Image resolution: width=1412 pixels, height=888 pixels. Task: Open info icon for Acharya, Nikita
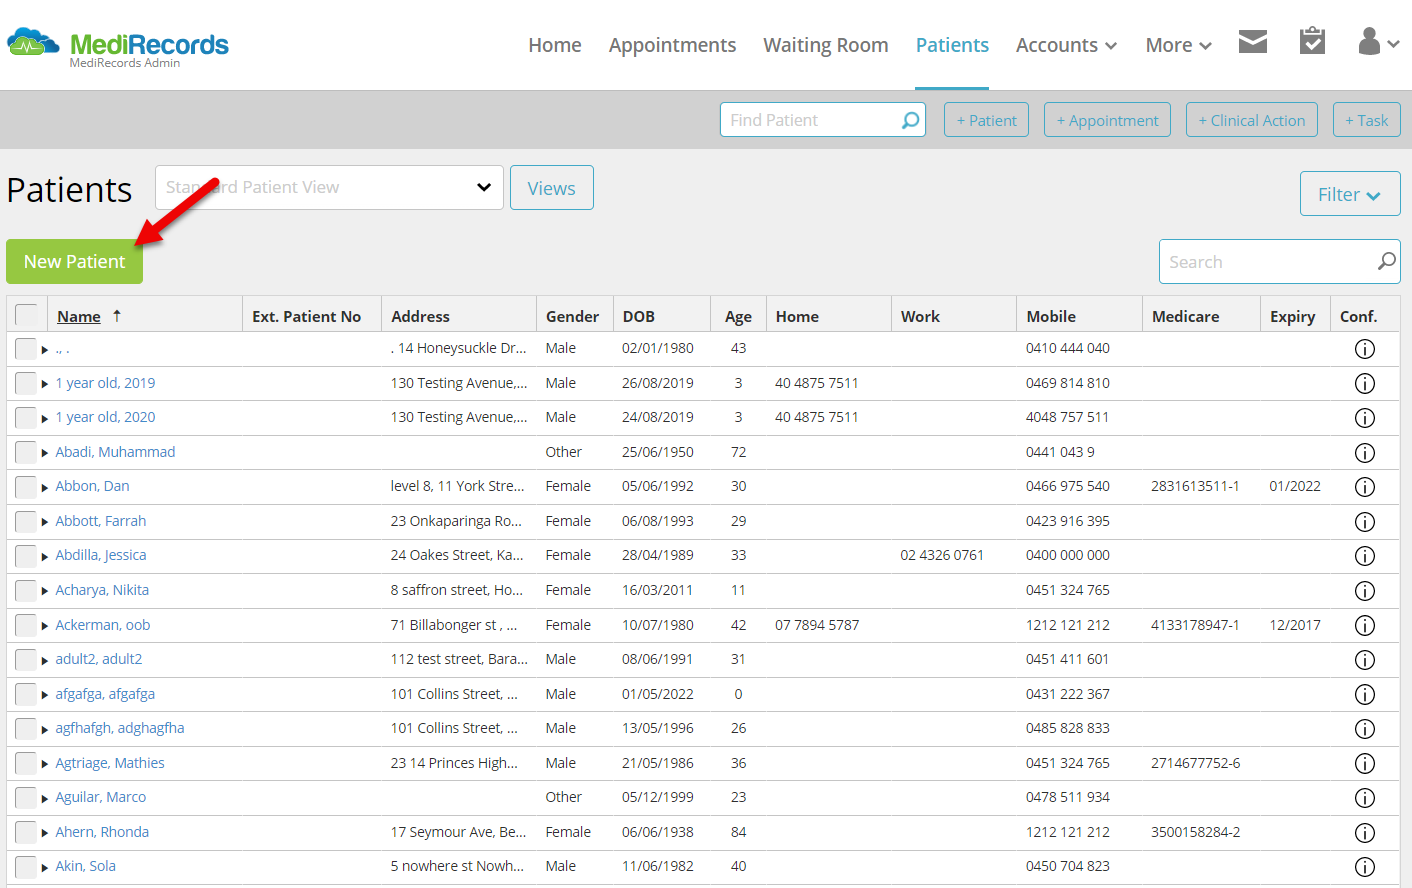(x=1364, y=590)
